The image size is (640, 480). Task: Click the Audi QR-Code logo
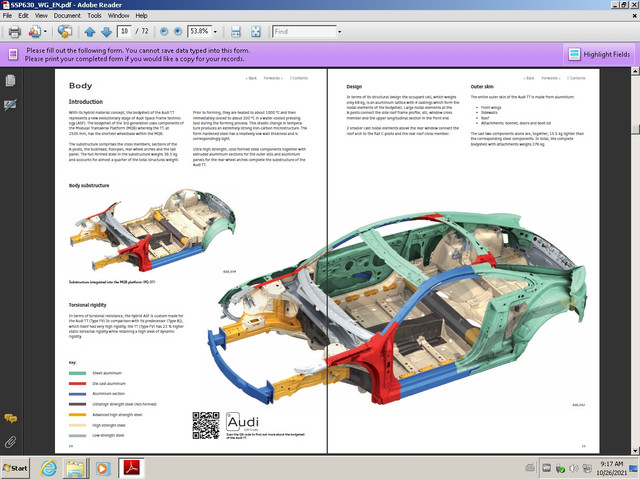pyautogui.click(x=243, y=422)
